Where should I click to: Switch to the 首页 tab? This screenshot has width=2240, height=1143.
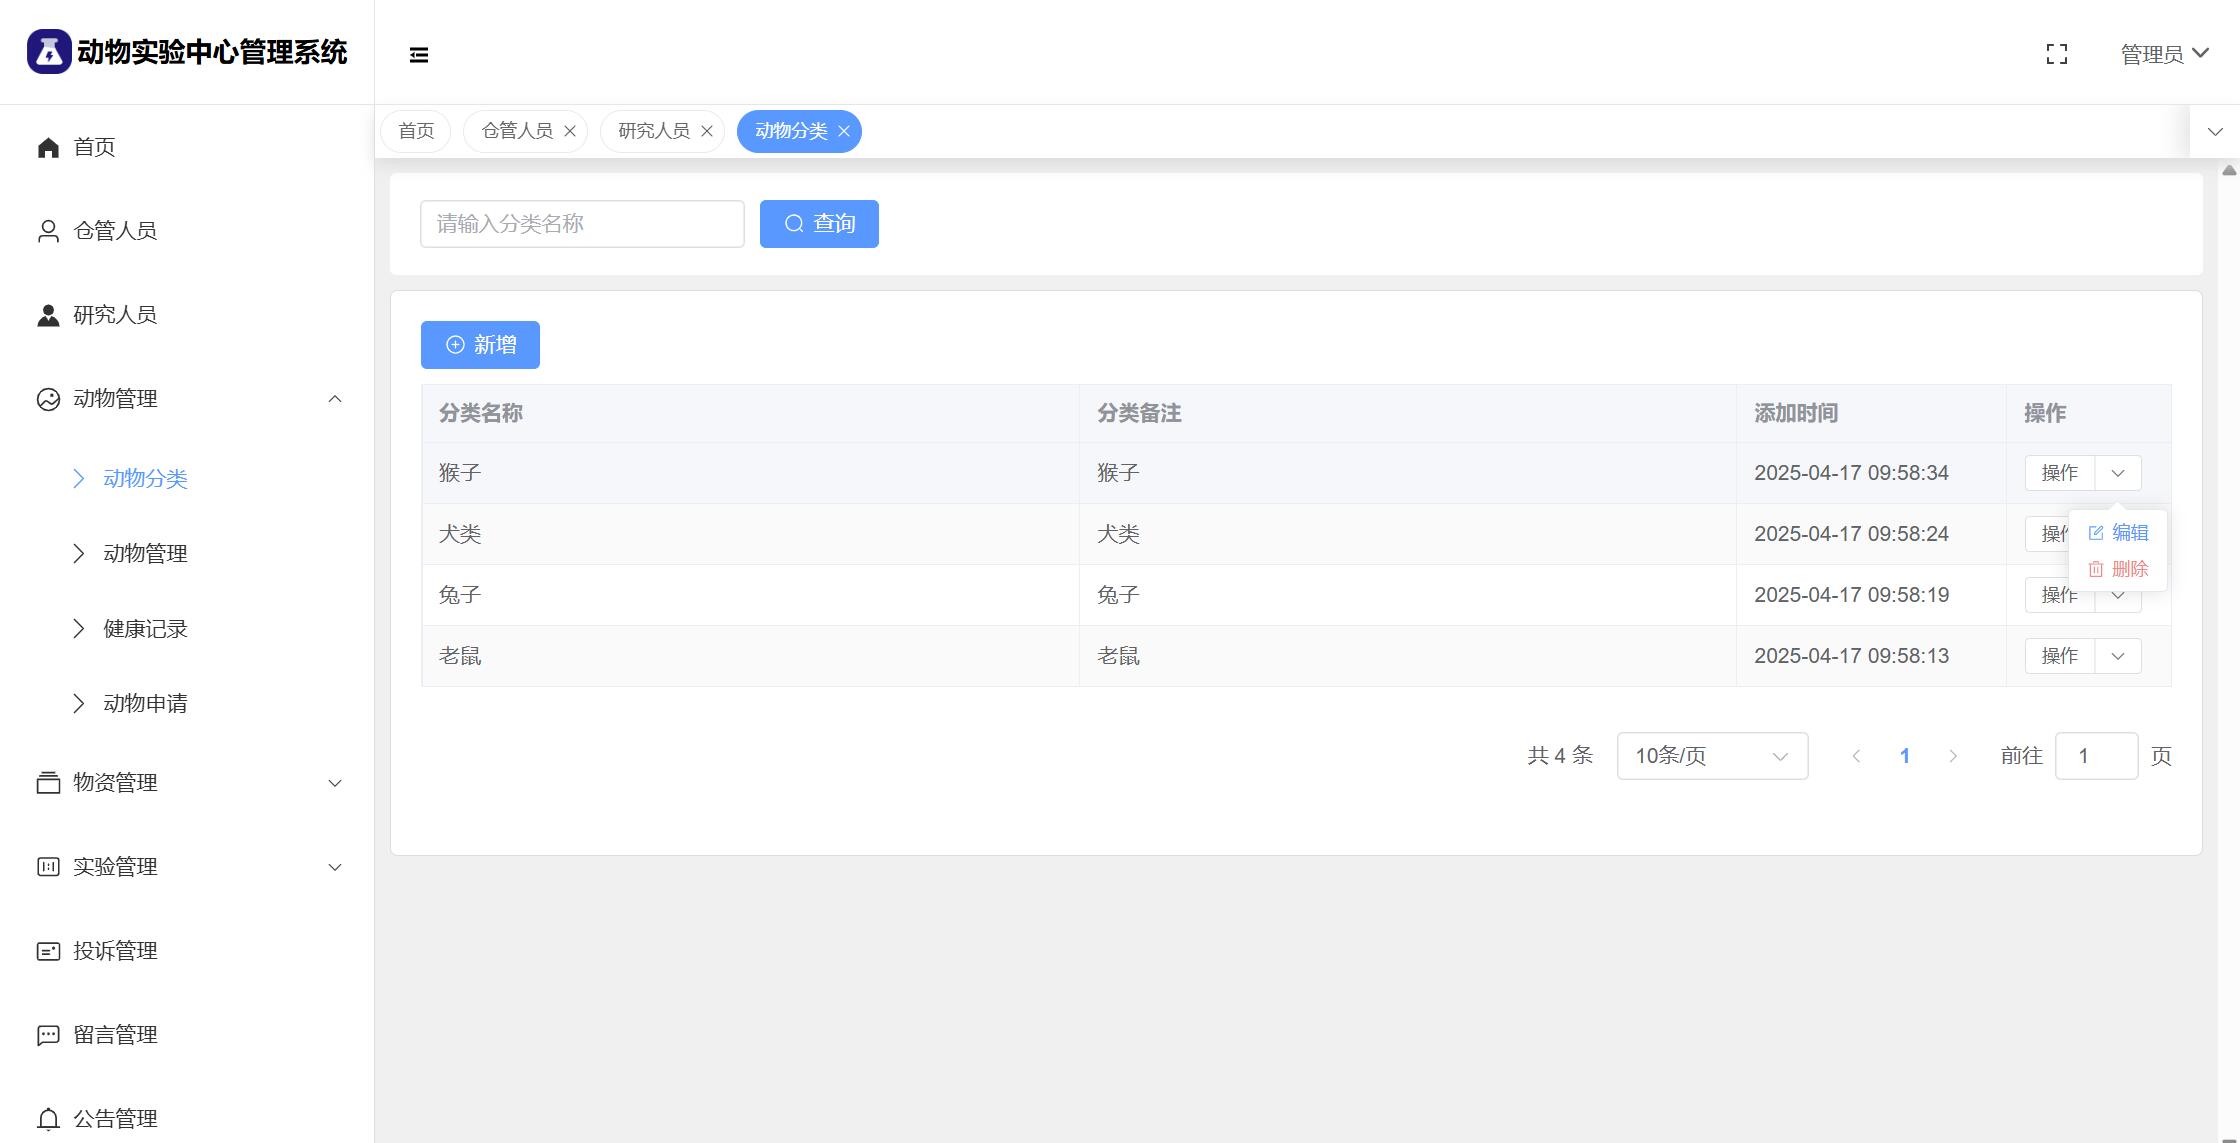click(x=416, y=131)
